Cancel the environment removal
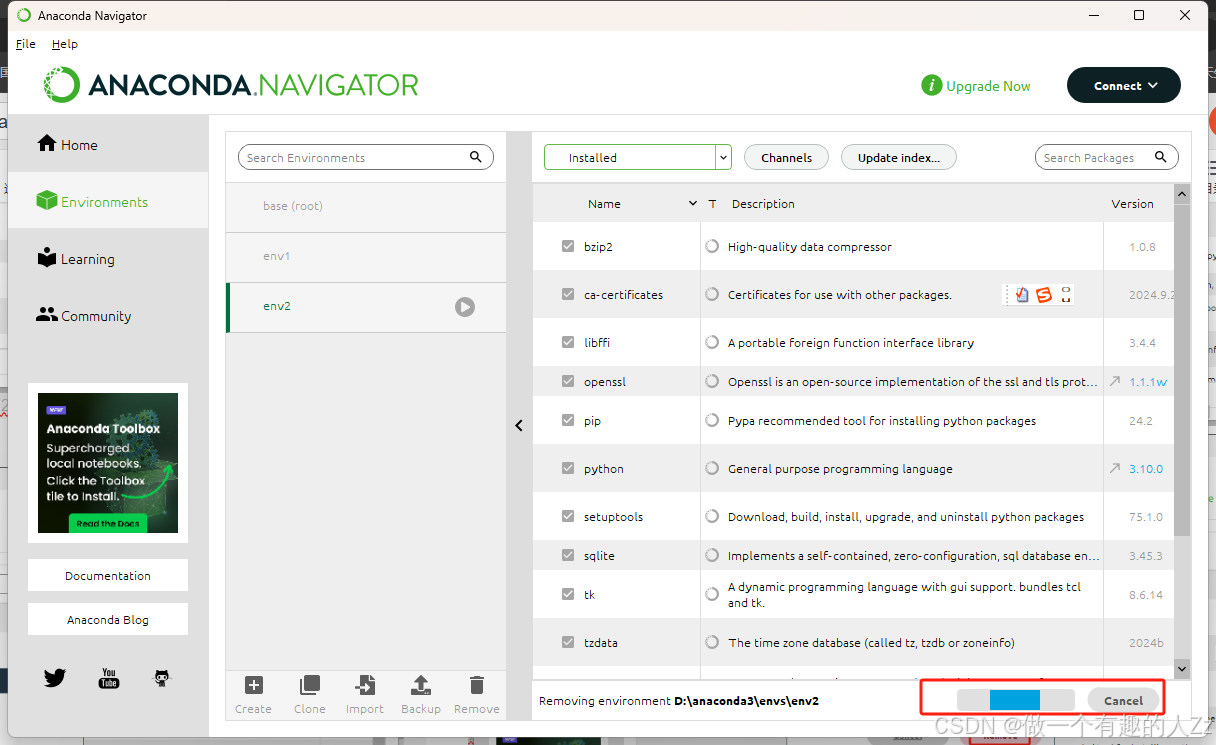The image size is (1216, 745). tap(1123, 700)
